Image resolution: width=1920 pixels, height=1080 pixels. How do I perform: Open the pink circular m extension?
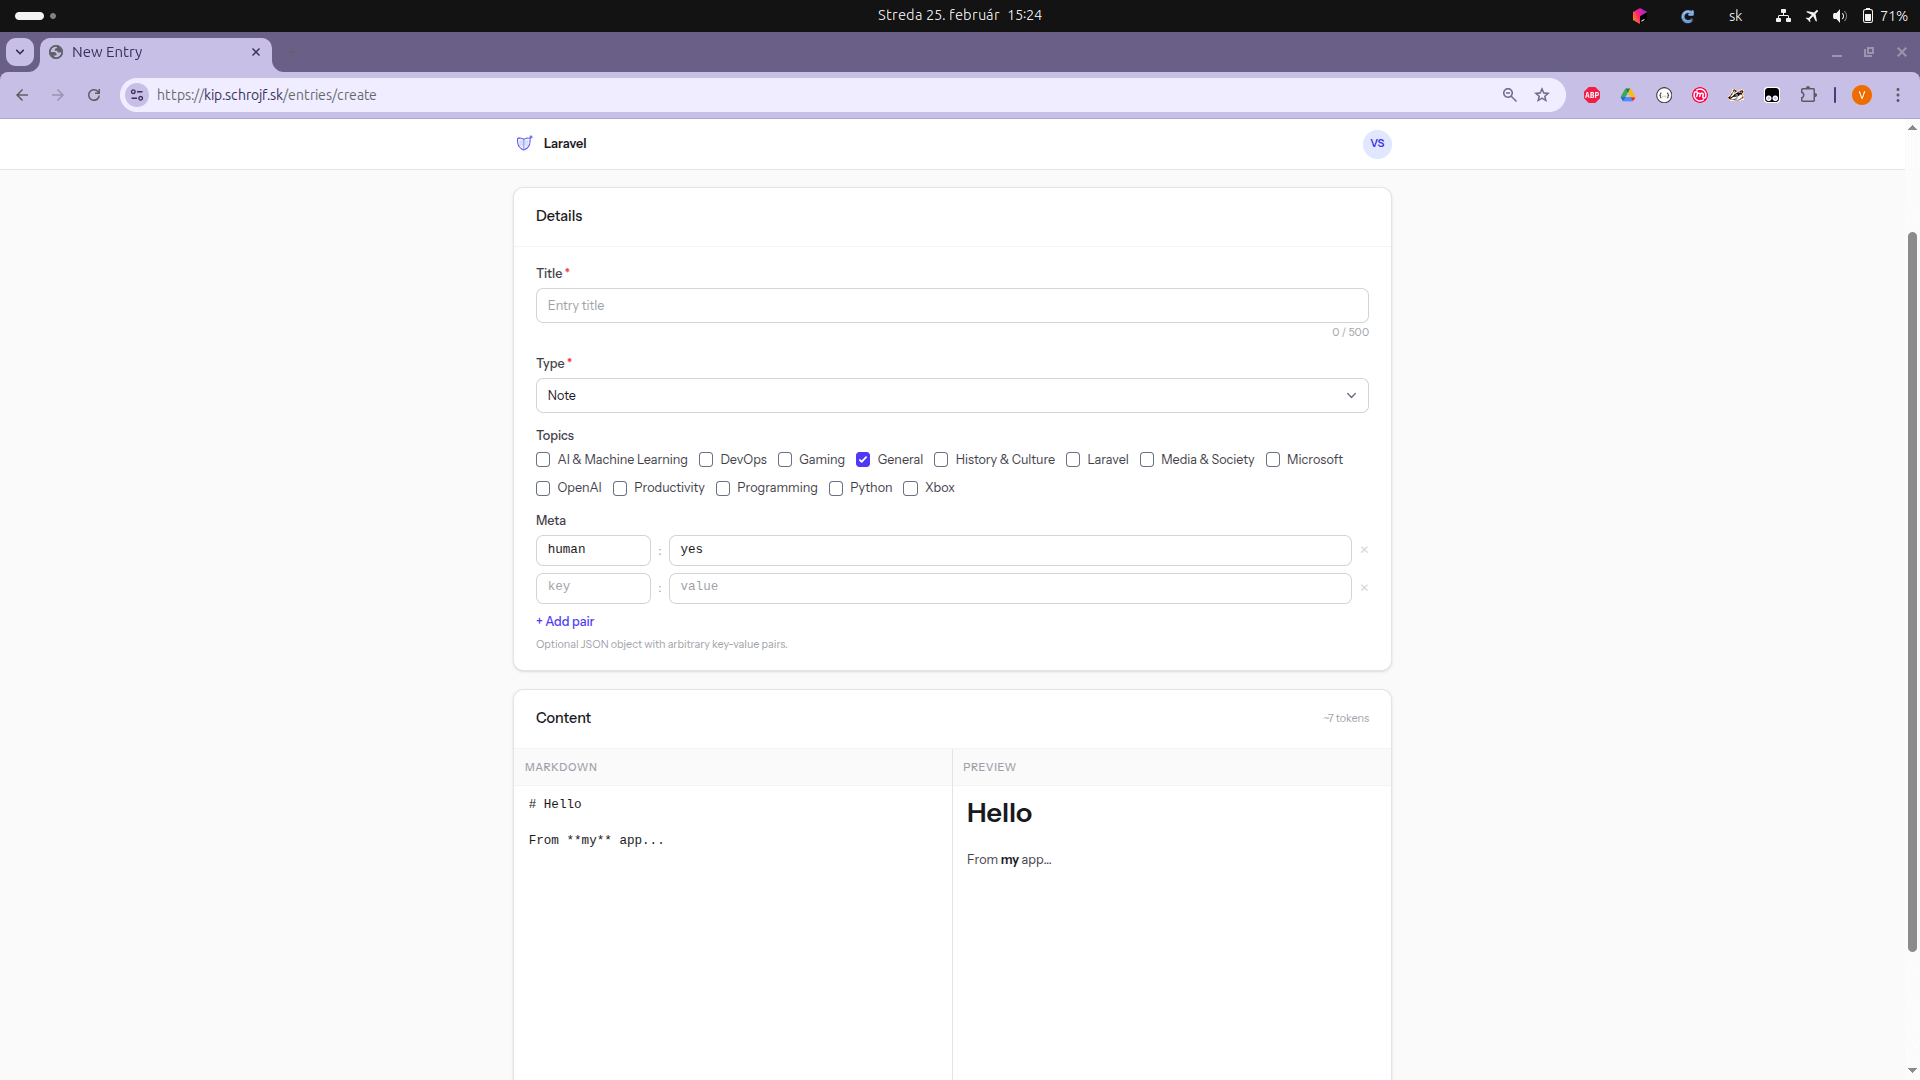pos(1700,95)
